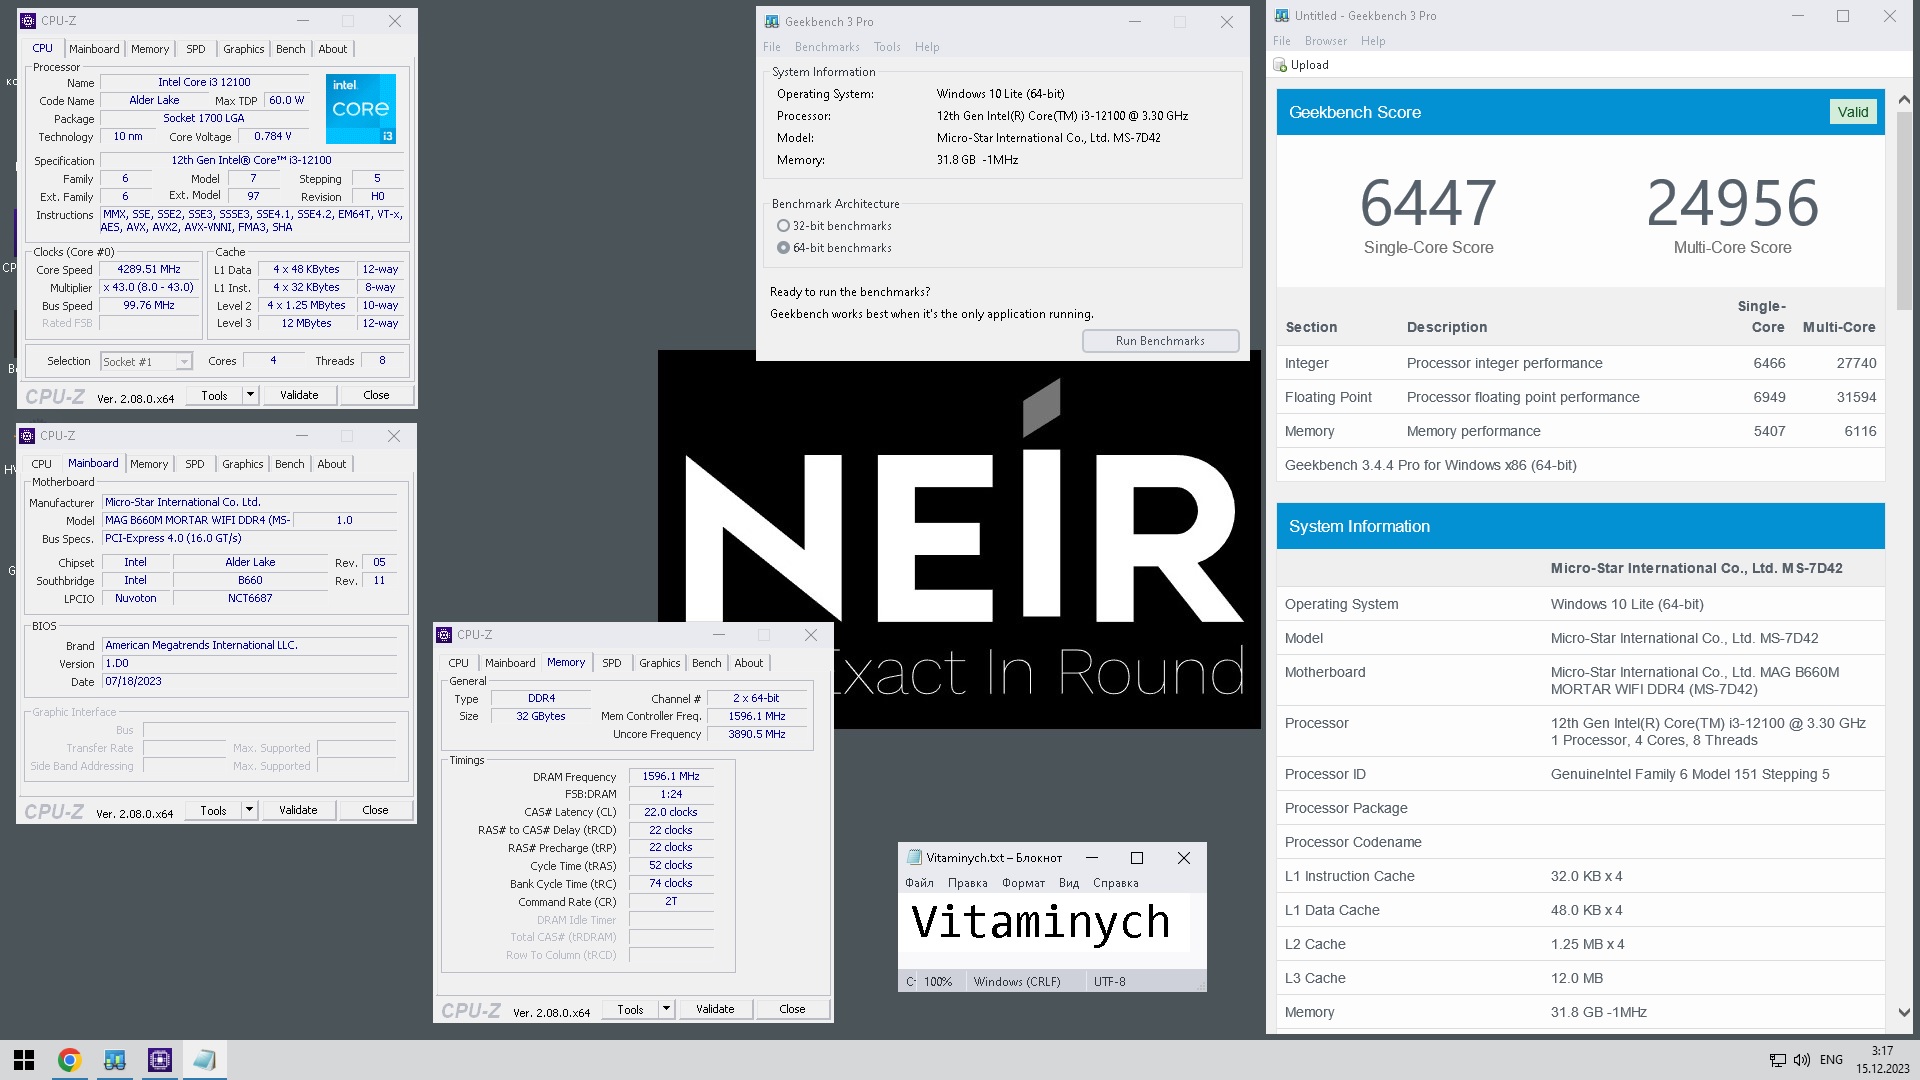Open the Windows Start menu
1920x1080 pixels.
coord(24,1060)
